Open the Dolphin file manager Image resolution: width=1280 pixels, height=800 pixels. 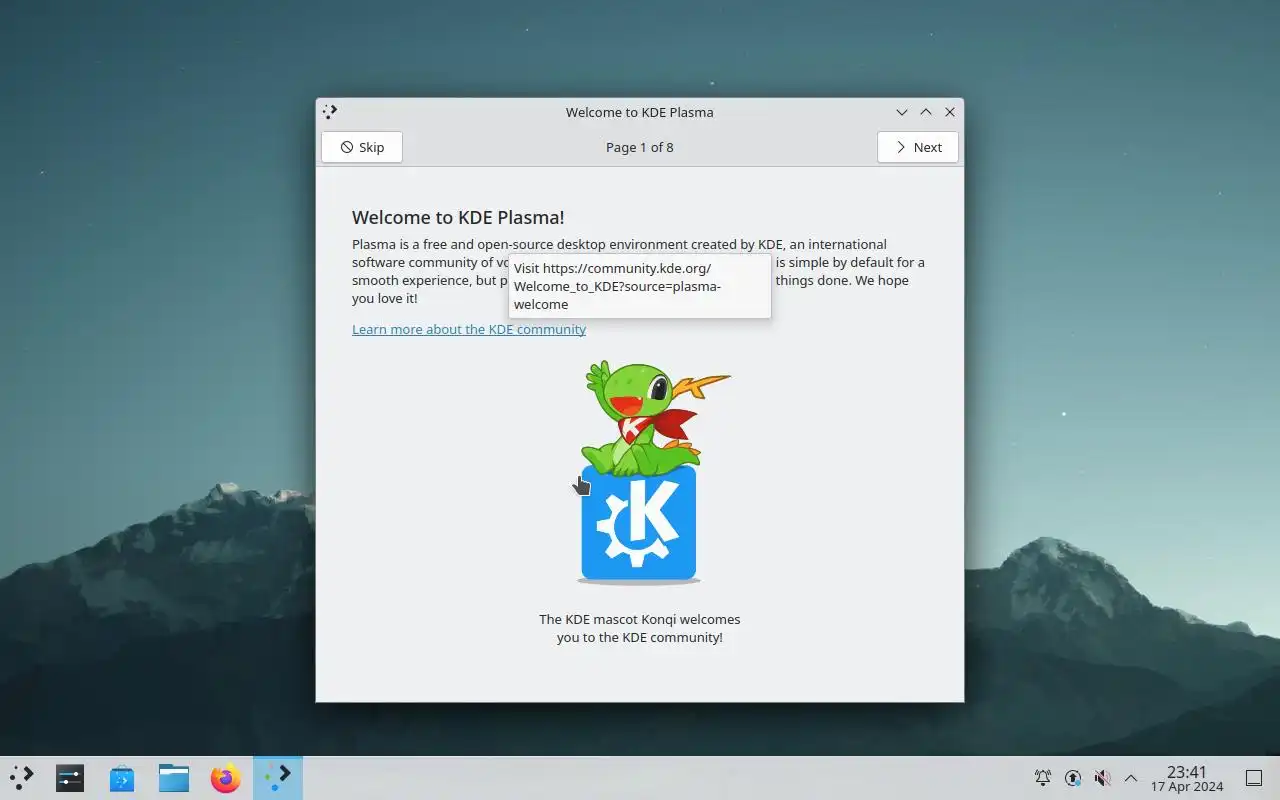174,777
